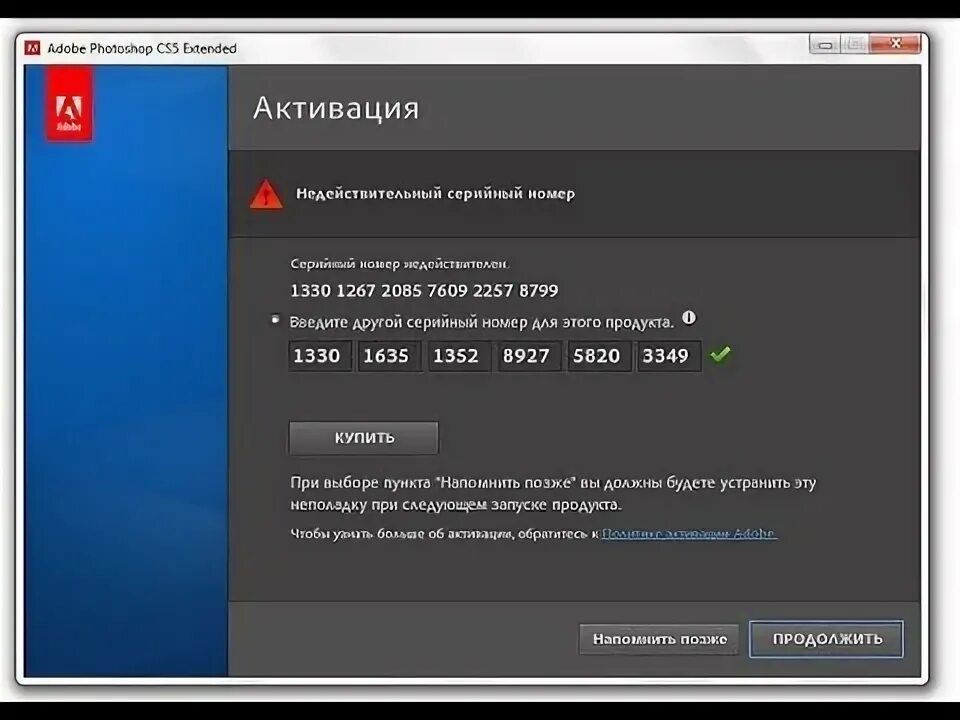Click the 'Напомнить позже' button
Viewport: 960px width, 720px height.
tap(659, 639)
